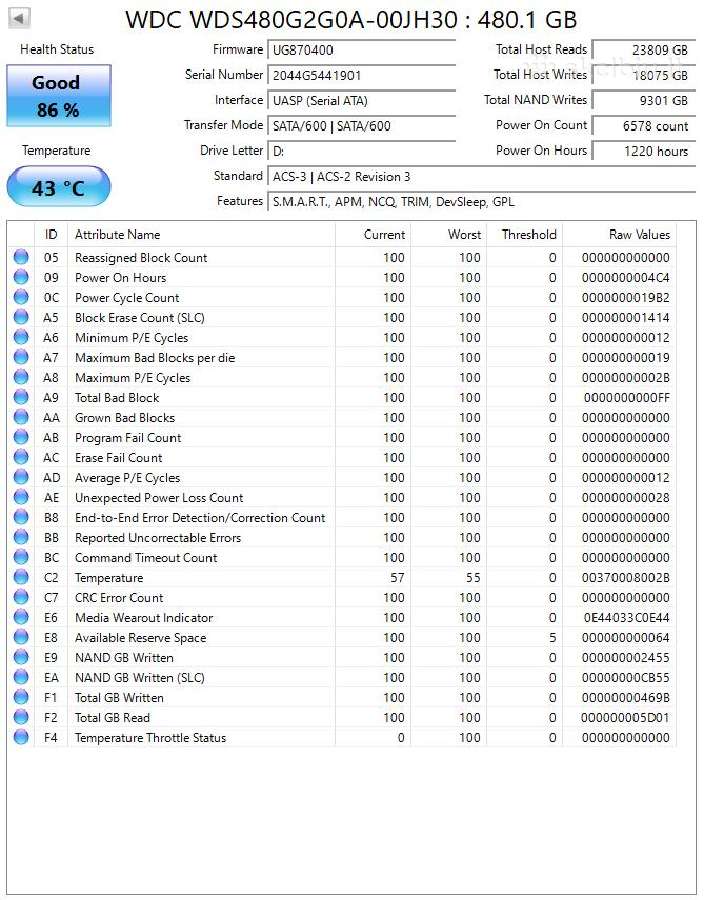Select status icon for Temperature Throttle Status

tap(21, 737)
